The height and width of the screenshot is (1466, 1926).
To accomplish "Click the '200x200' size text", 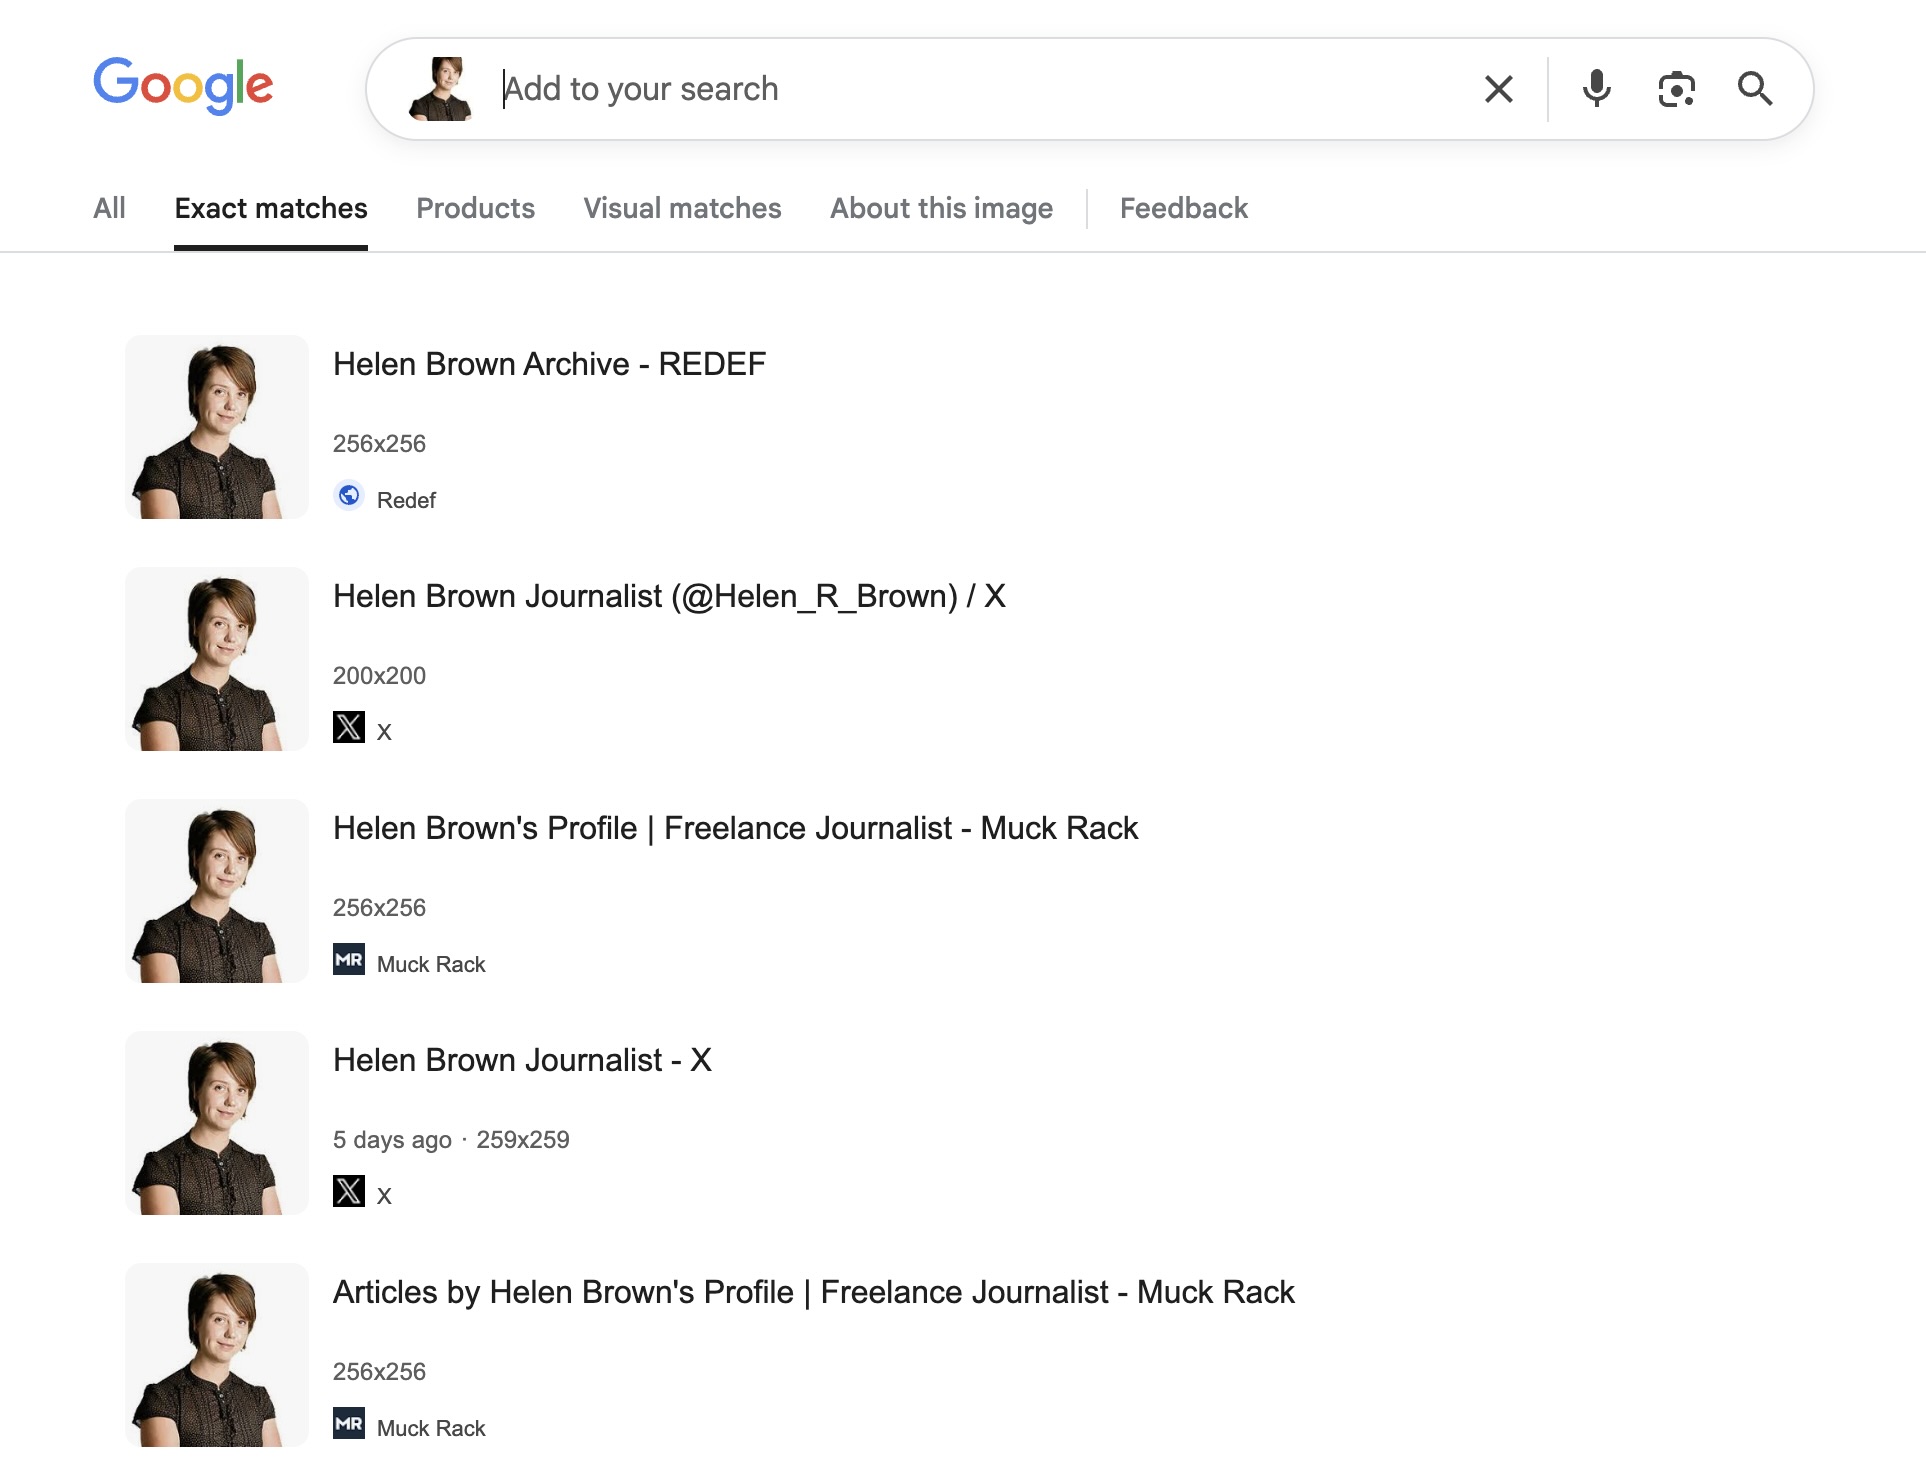I will 379,676.
